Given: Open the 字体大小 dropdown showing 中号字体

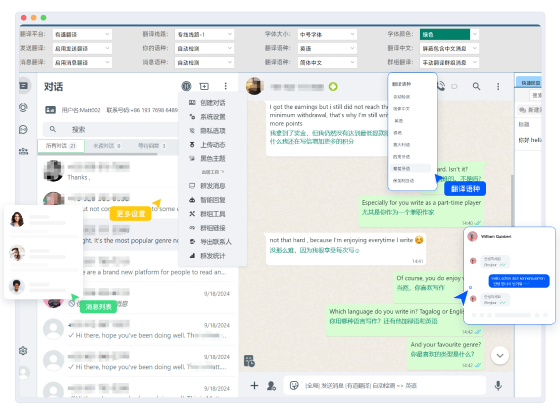Looking at the screenshot, I should point(327,34).
